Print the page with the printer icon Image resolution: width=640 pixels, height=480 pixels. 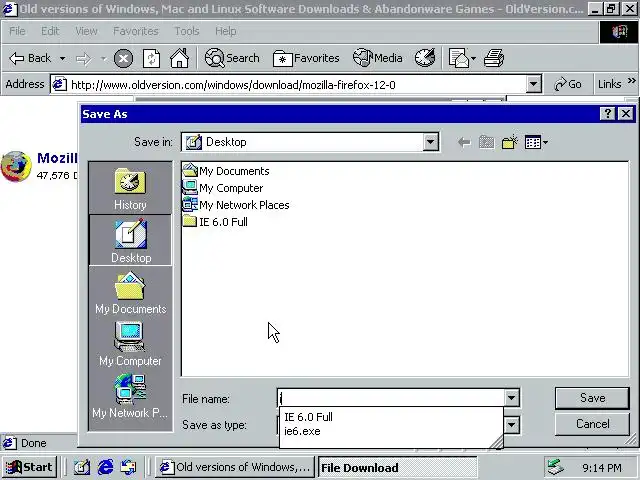pos(494,58)
